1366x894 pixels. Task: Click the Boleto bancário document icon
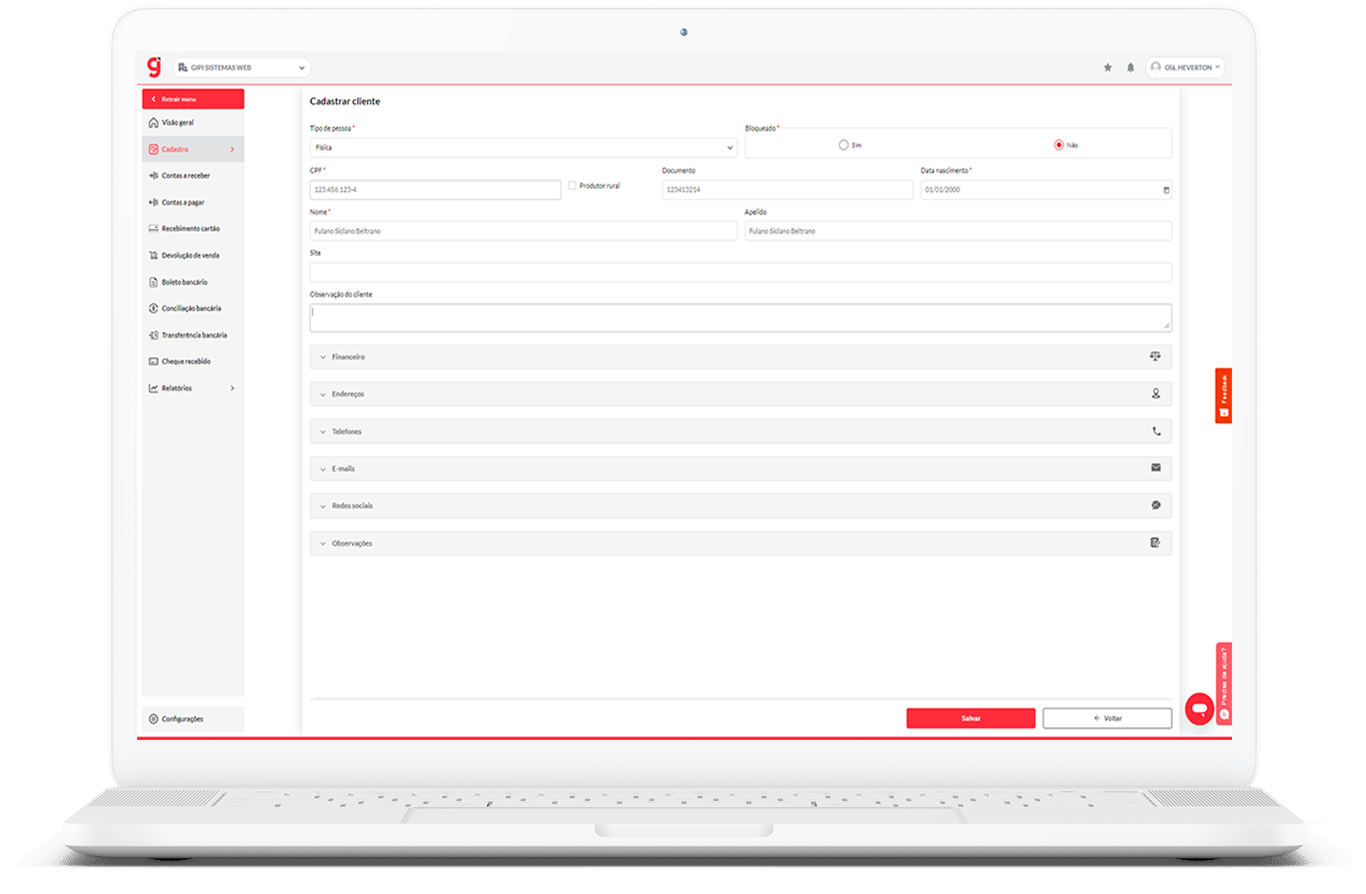point(153,282)
